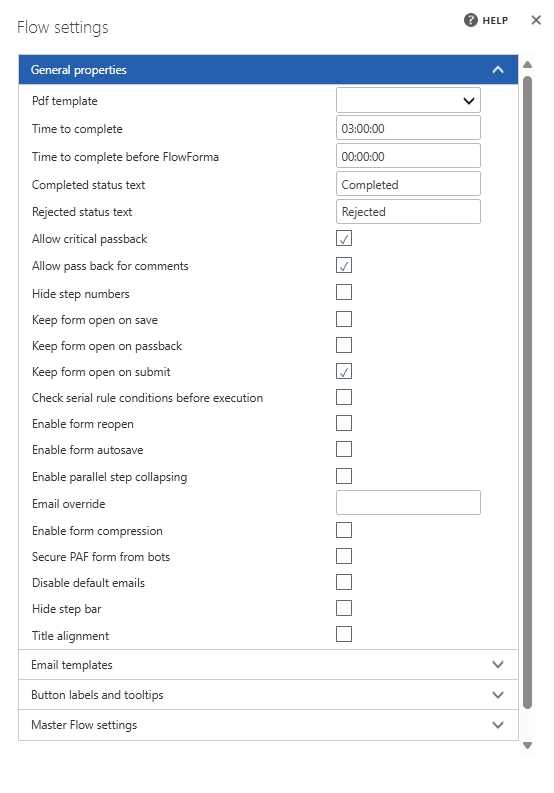Click the 'Email override' label
The width and height of the screenshot is (554, 793).
[68, 504]
